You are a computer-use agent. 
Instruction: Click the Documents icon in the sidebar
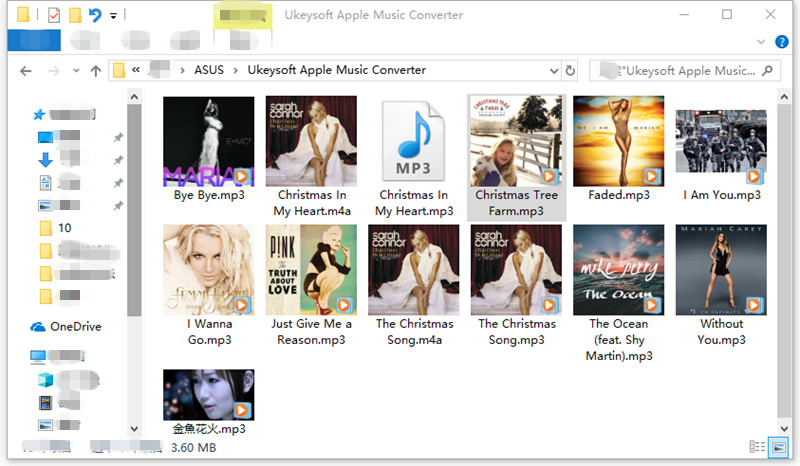45,182
